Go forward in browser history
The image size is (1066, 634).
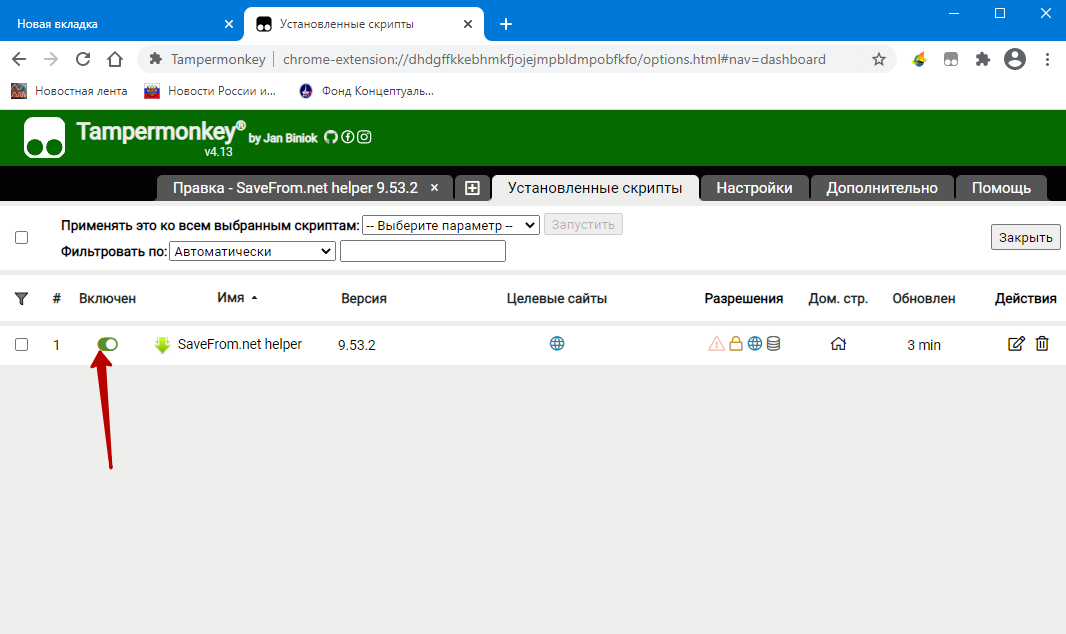[51, 59]
